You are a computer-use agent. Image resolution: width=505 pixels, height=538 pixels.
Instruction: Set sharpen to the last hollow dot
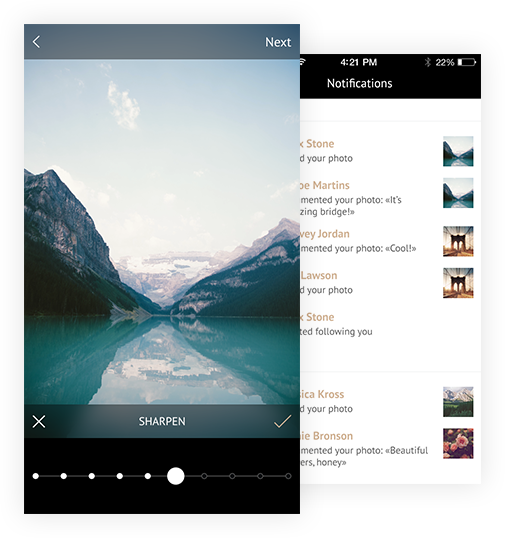point(288,476)
